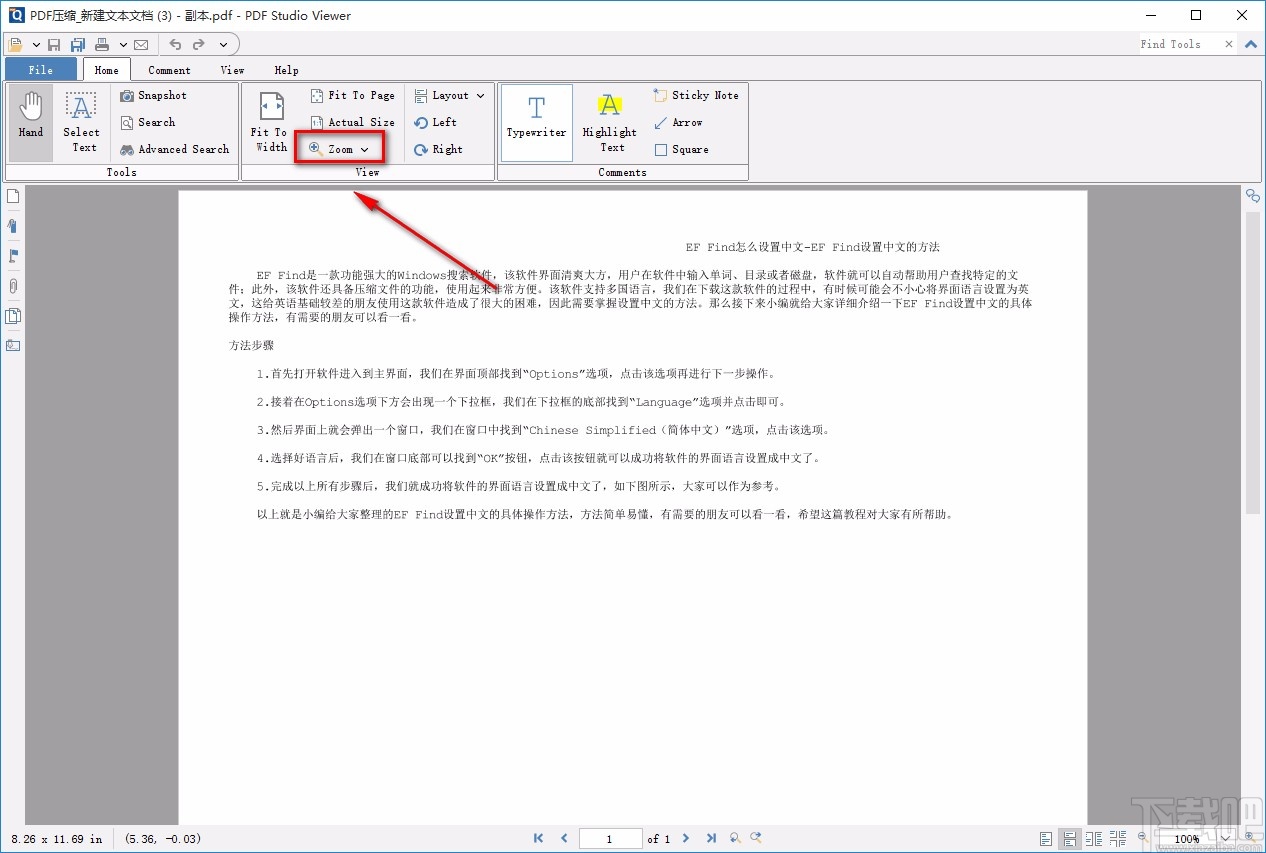This screenshot has width=1266, height=853.
Task: Switch to facing continuous layout
Action: tap(1118, 839)
